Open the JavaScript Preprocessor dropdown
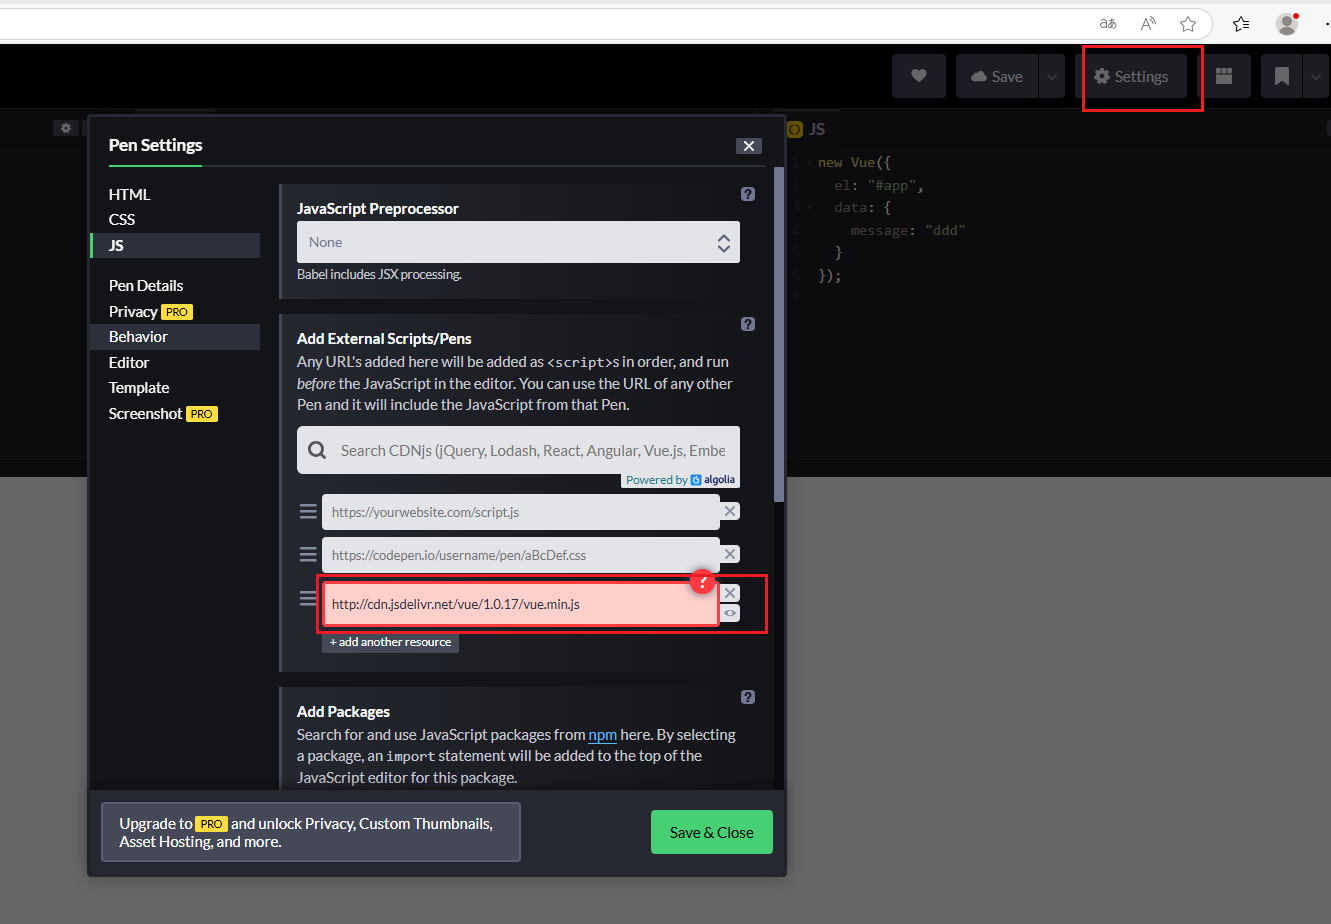Viewport: 1331px width, 924px height. 518,242
